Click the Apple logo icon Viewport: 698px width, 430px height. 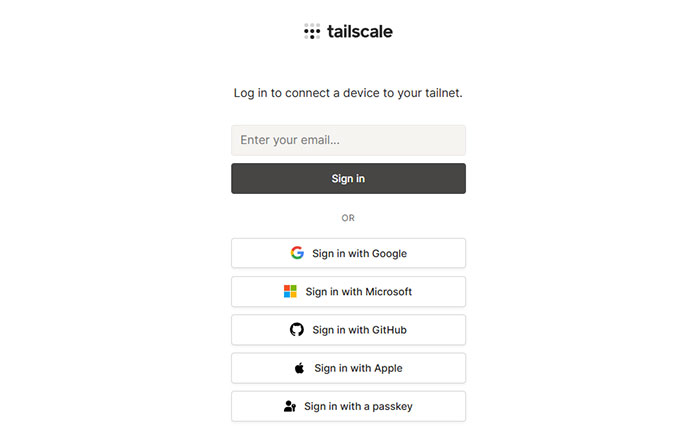point(299,368)
